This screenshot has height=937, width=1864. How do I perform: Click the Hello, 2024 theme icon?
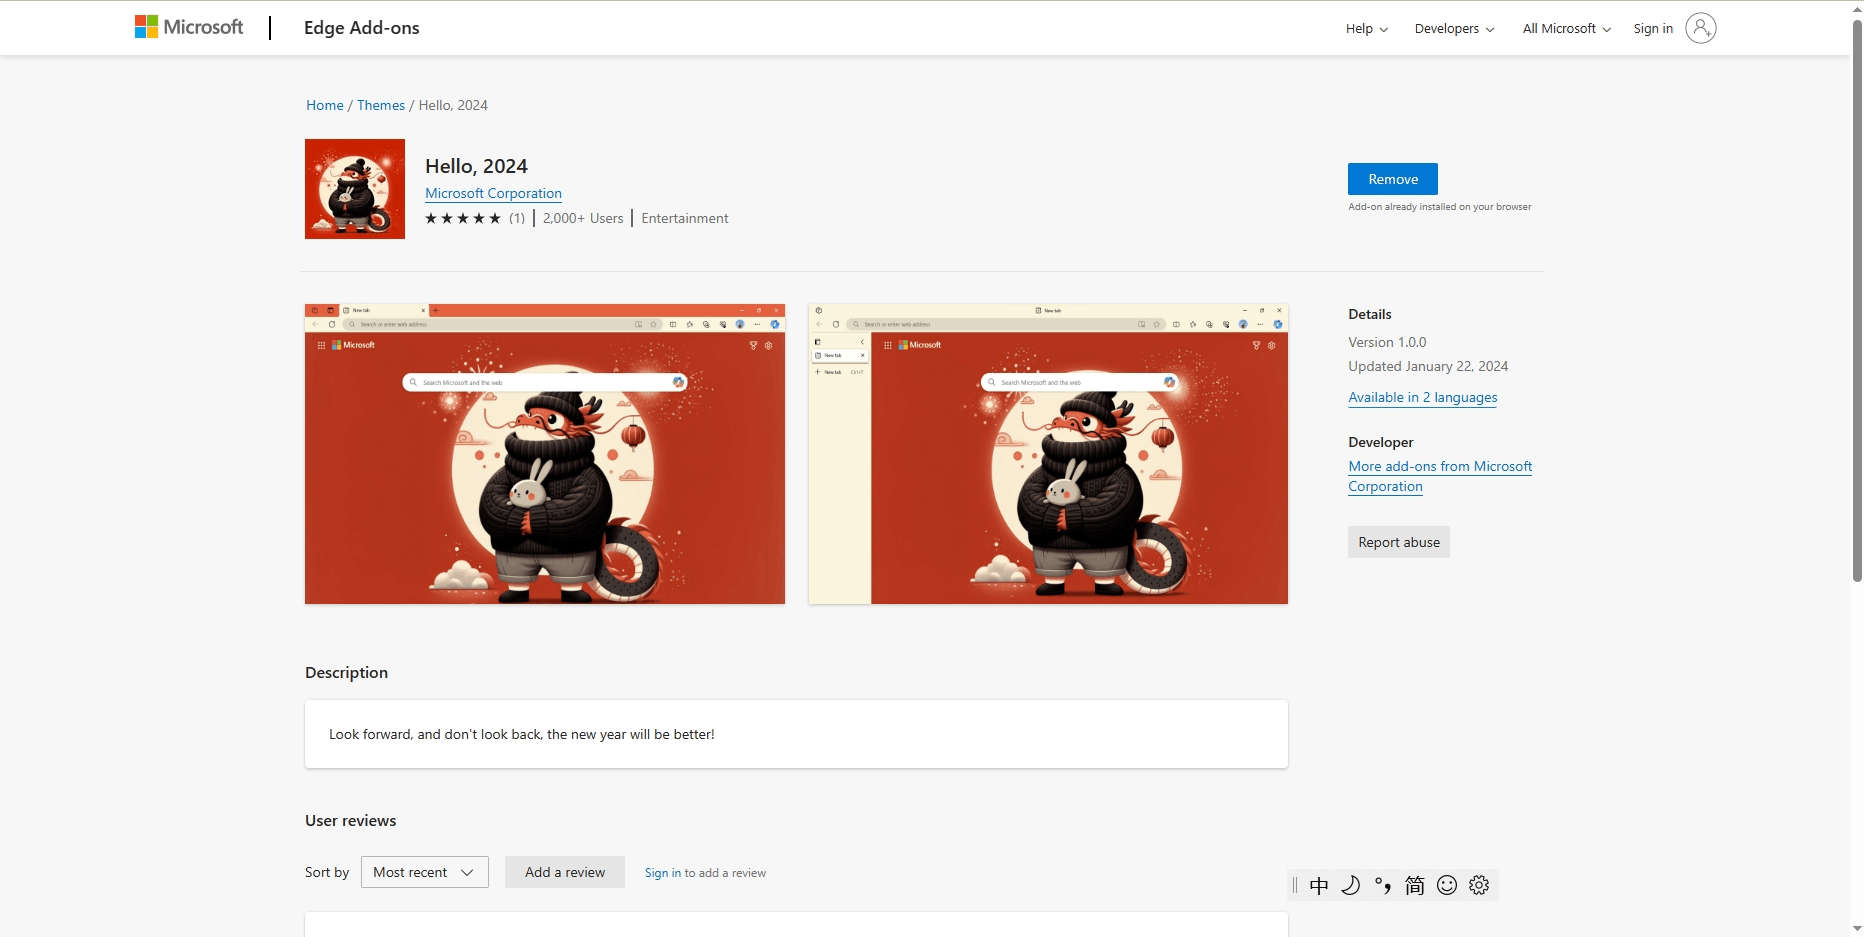point(355,189)
